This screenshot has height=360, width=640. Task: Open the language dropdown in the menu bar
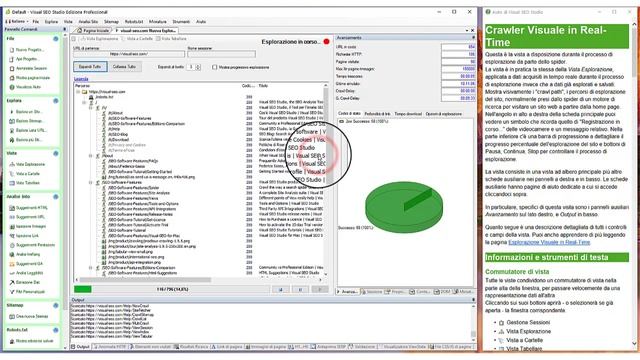click(x=17, y=22)
